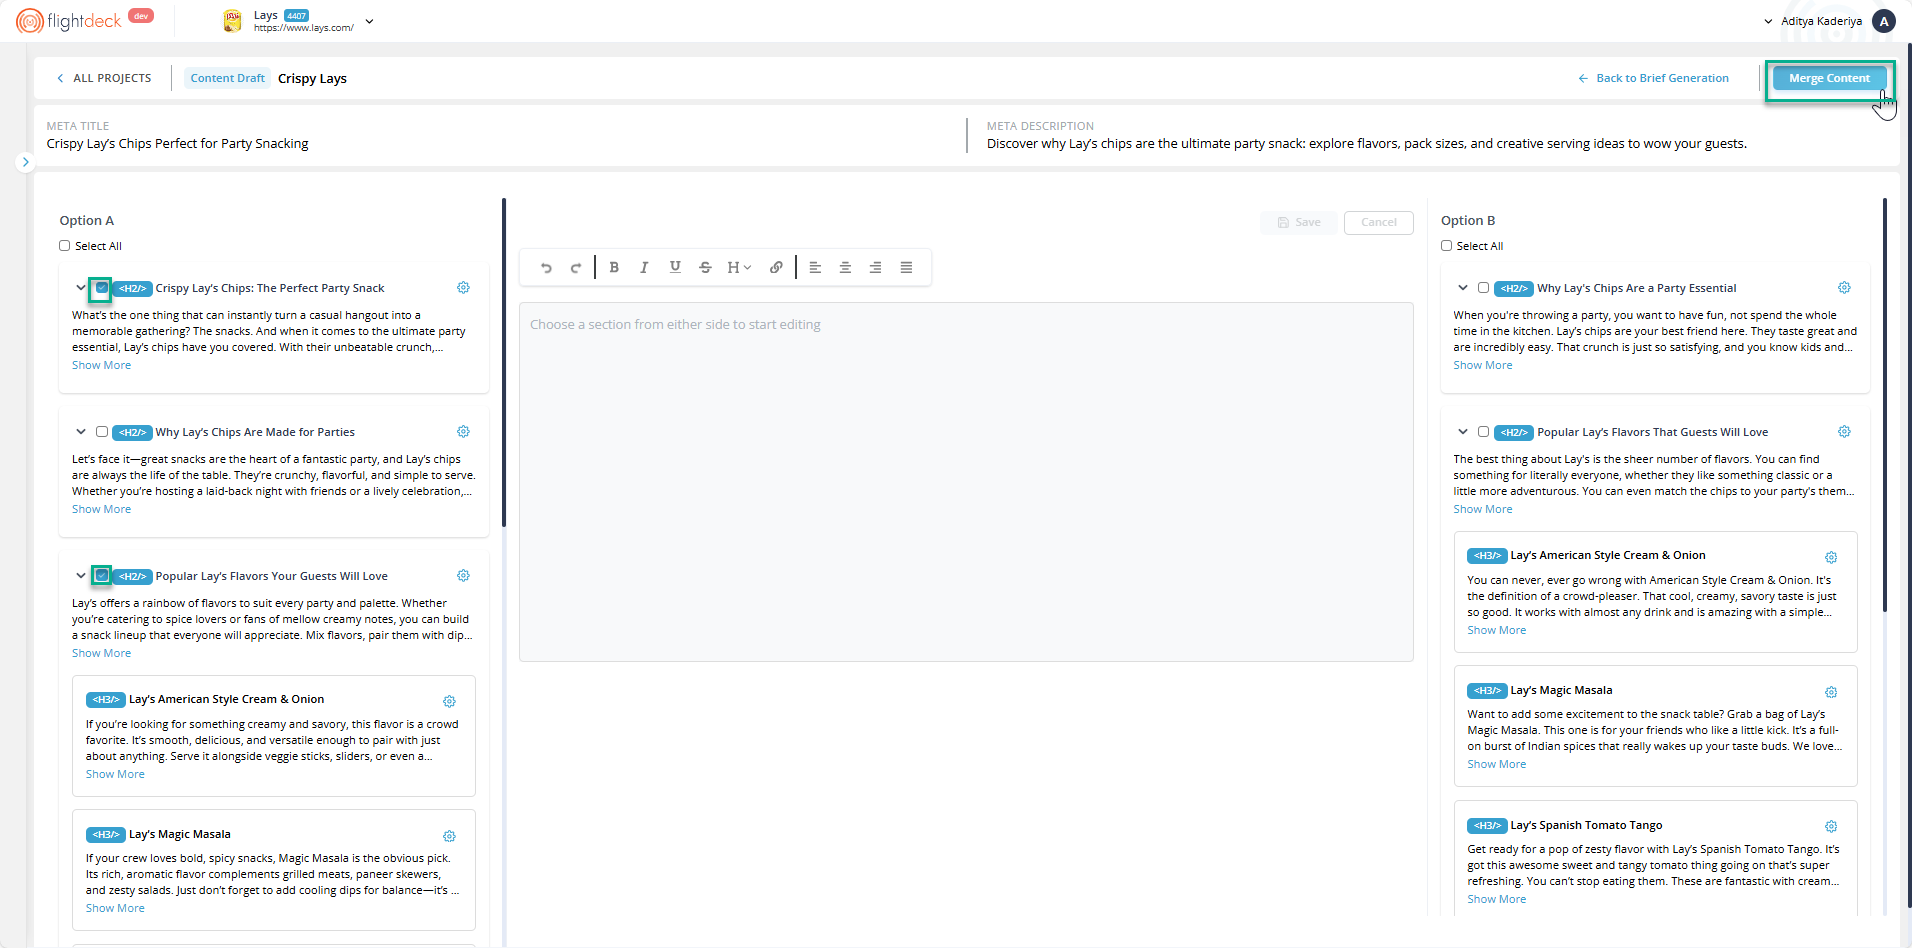Redo the edit in the editor toolbar

coord(576,268)
